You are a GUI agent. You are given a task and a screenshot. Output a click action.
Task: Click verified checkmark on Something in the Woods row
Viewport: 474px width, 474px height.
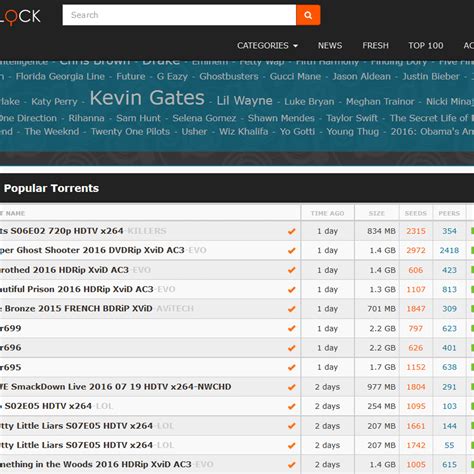[292, 465]
